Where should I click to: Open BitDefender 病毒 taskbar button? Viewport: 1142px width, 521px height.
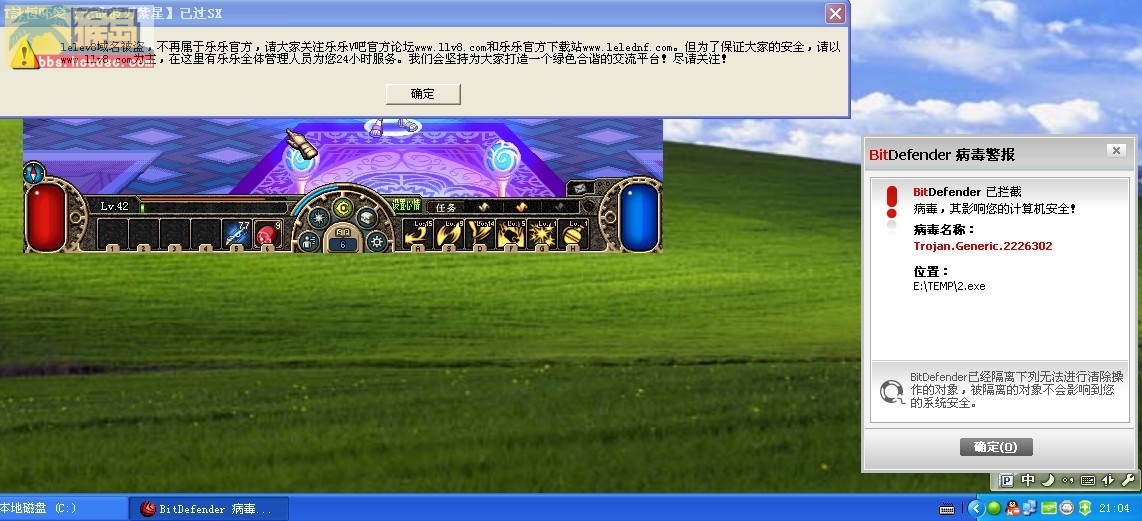coord(209,509)
